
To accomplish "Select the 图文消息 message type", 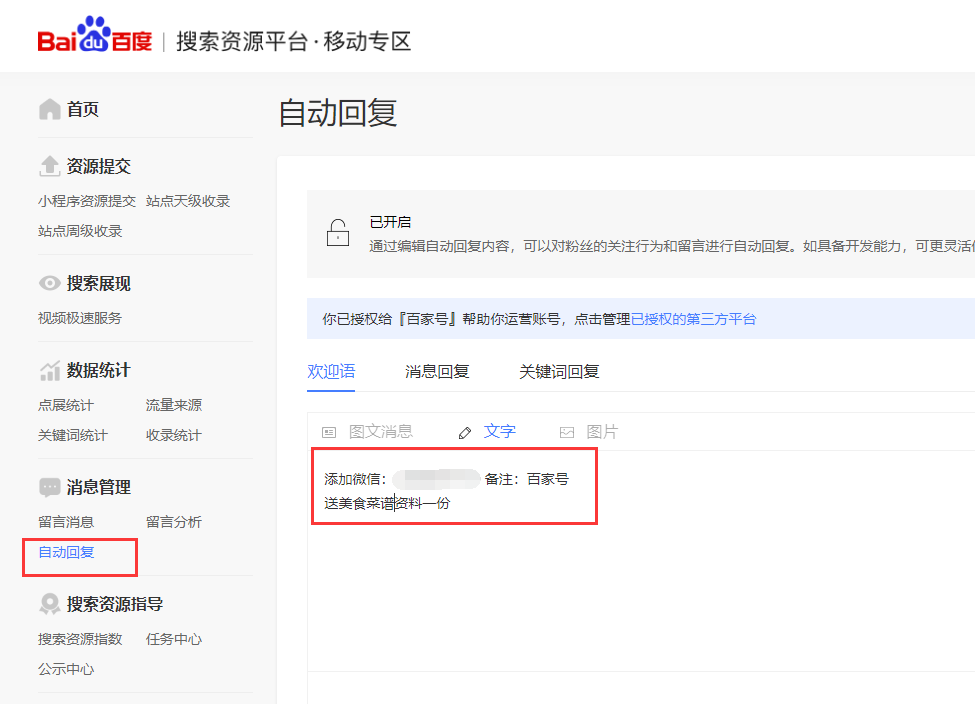I will click(368, 432).
